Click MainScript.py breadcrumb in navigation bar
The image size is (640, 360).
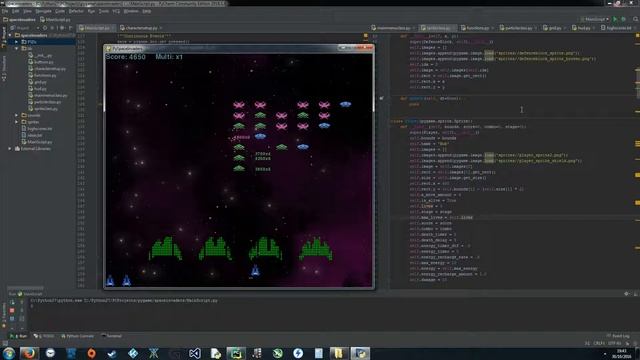56,19
